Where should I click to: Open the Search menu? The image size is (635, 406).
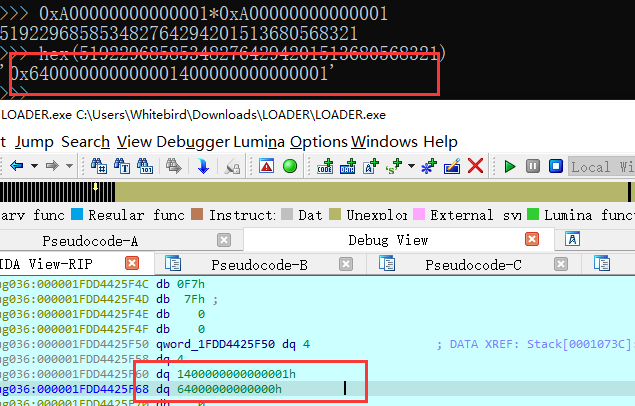click(x=85, y=142)
